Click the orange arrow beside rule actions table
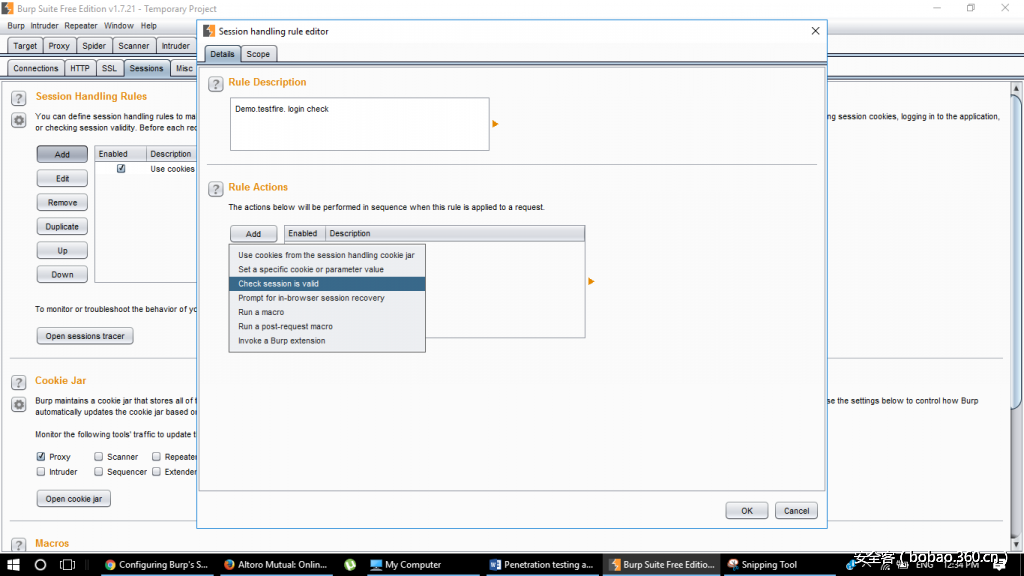Viewport: 1024px width, 576px height. tap(591, 281)
